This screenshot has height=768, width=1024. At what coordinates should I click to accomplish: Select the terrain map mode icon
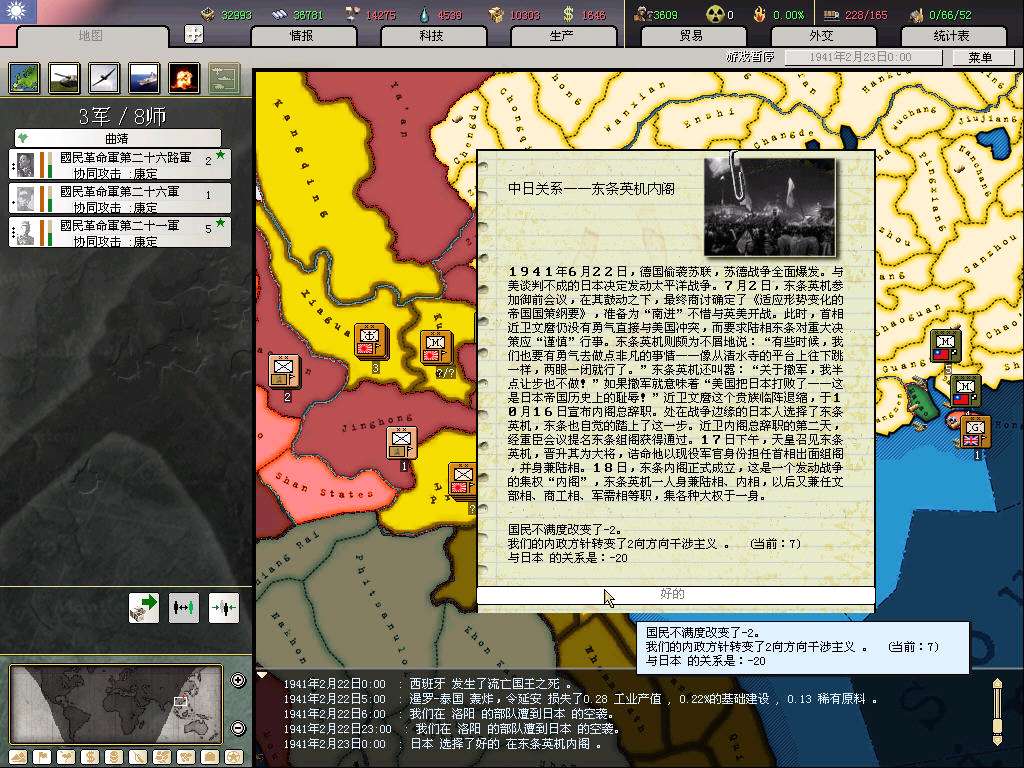coord(24,78)
